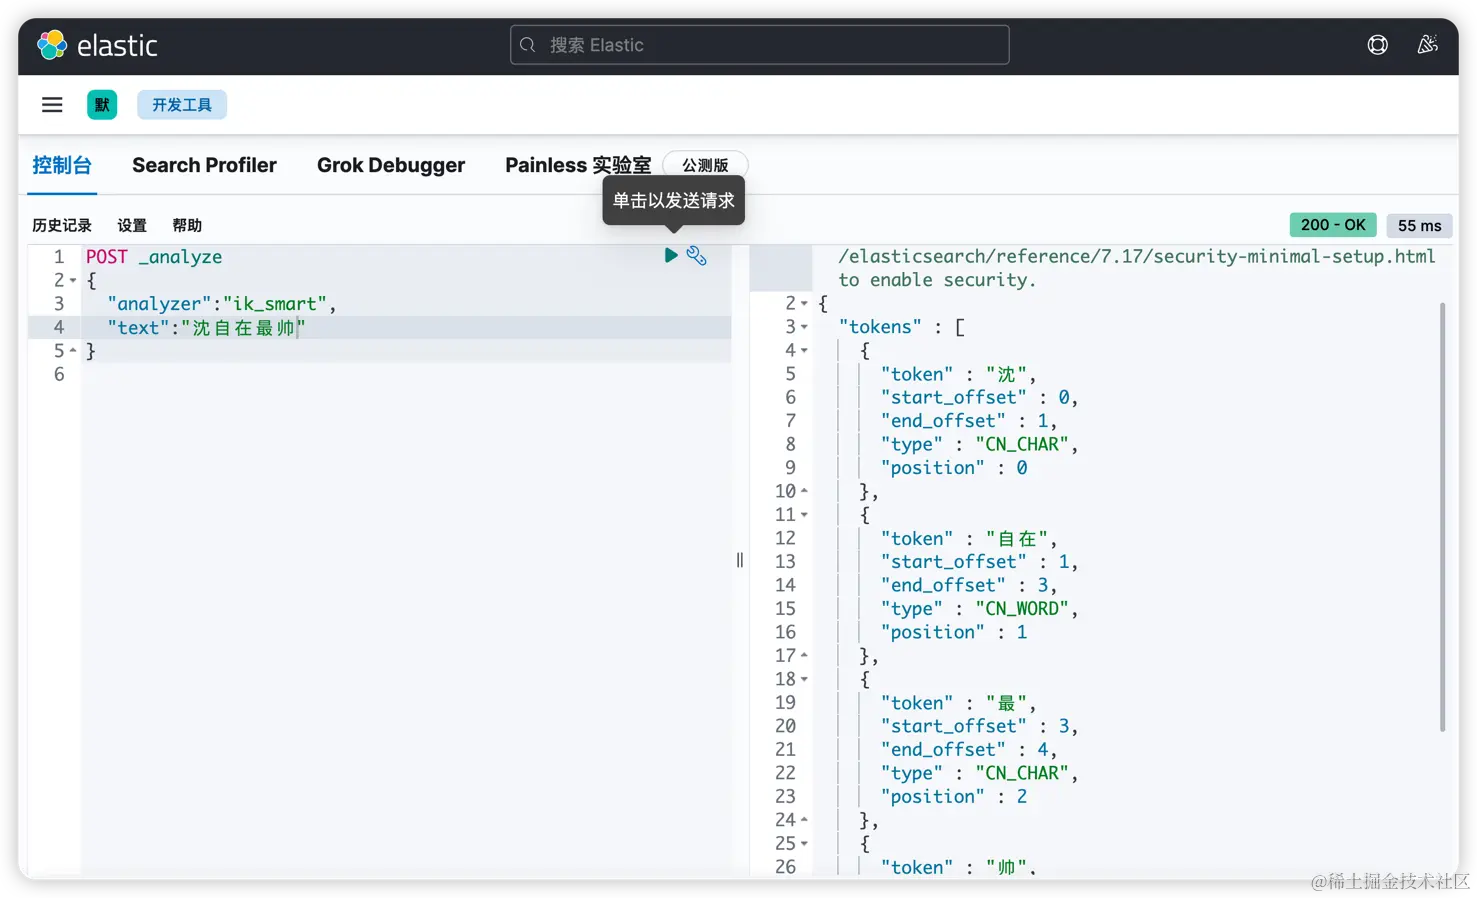Collapse the token object at line 11
1477x898 pixels.
point(804,515)
